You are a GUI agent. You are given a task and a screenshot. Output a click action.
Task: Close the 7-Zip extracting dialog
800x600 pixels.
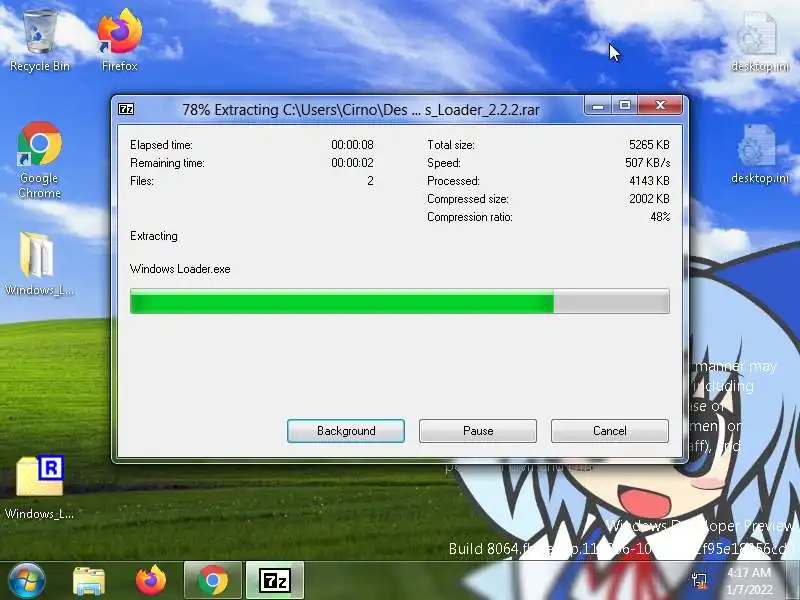tap(660, 106)
